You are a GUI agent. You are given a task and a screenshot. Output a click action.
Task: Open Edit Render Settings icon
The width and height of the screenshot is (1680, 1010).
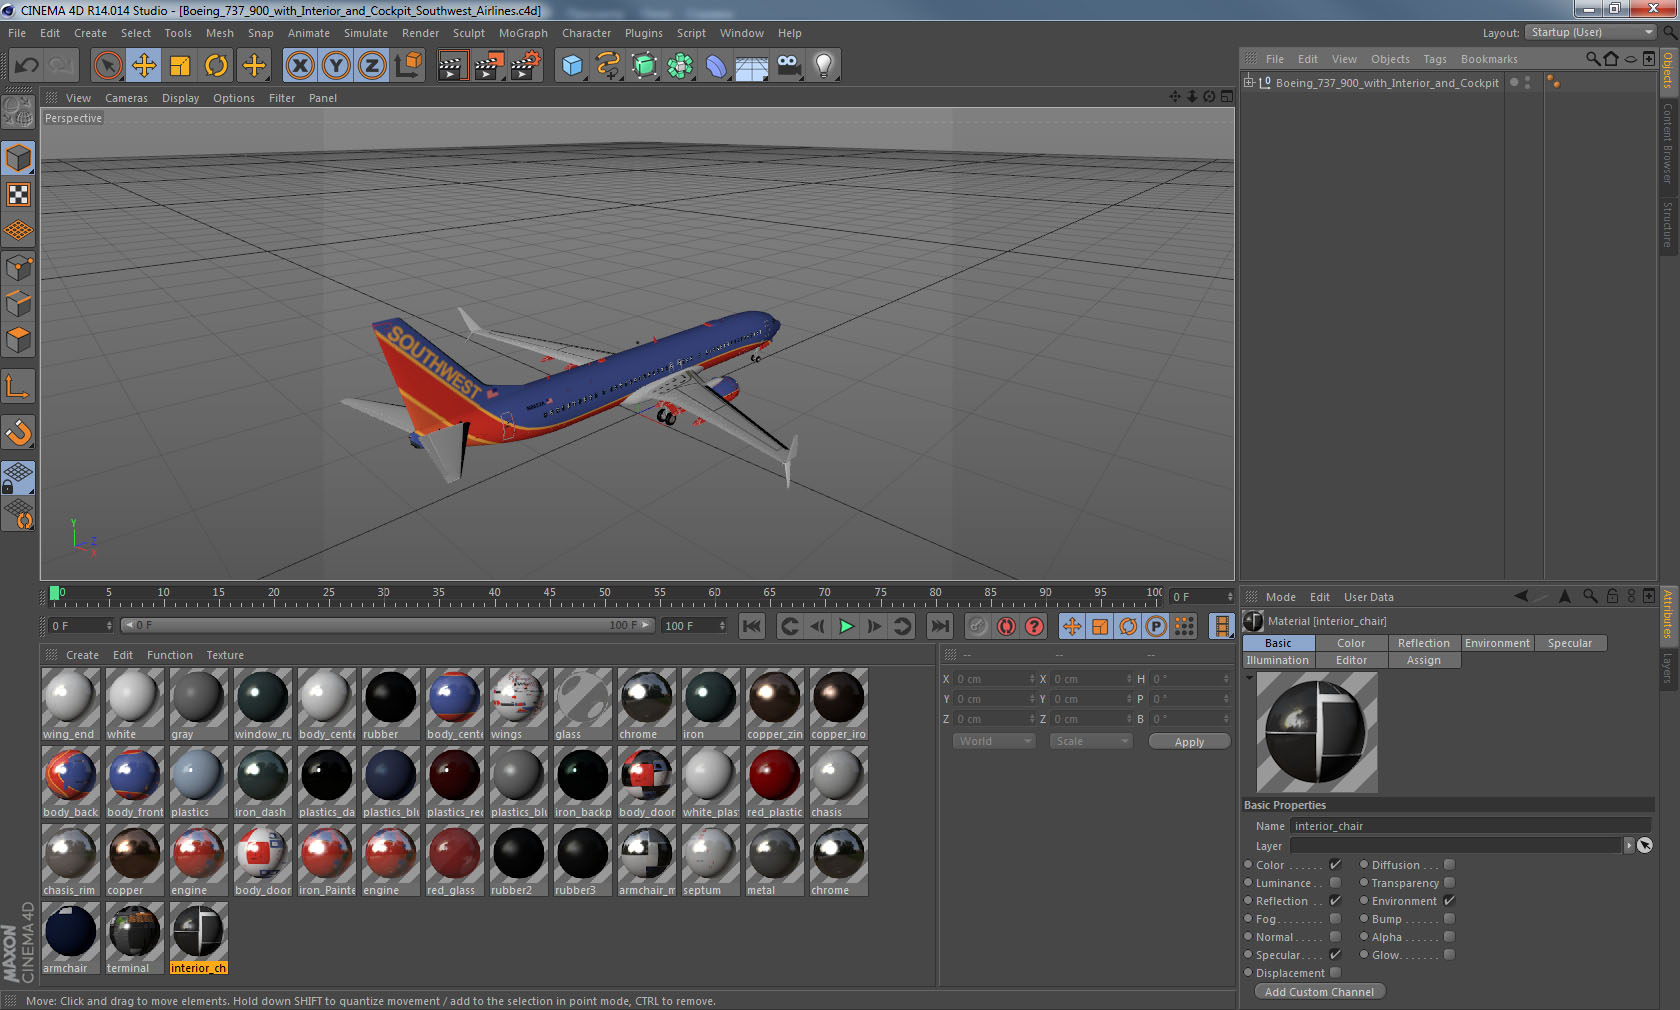[525, 66]
